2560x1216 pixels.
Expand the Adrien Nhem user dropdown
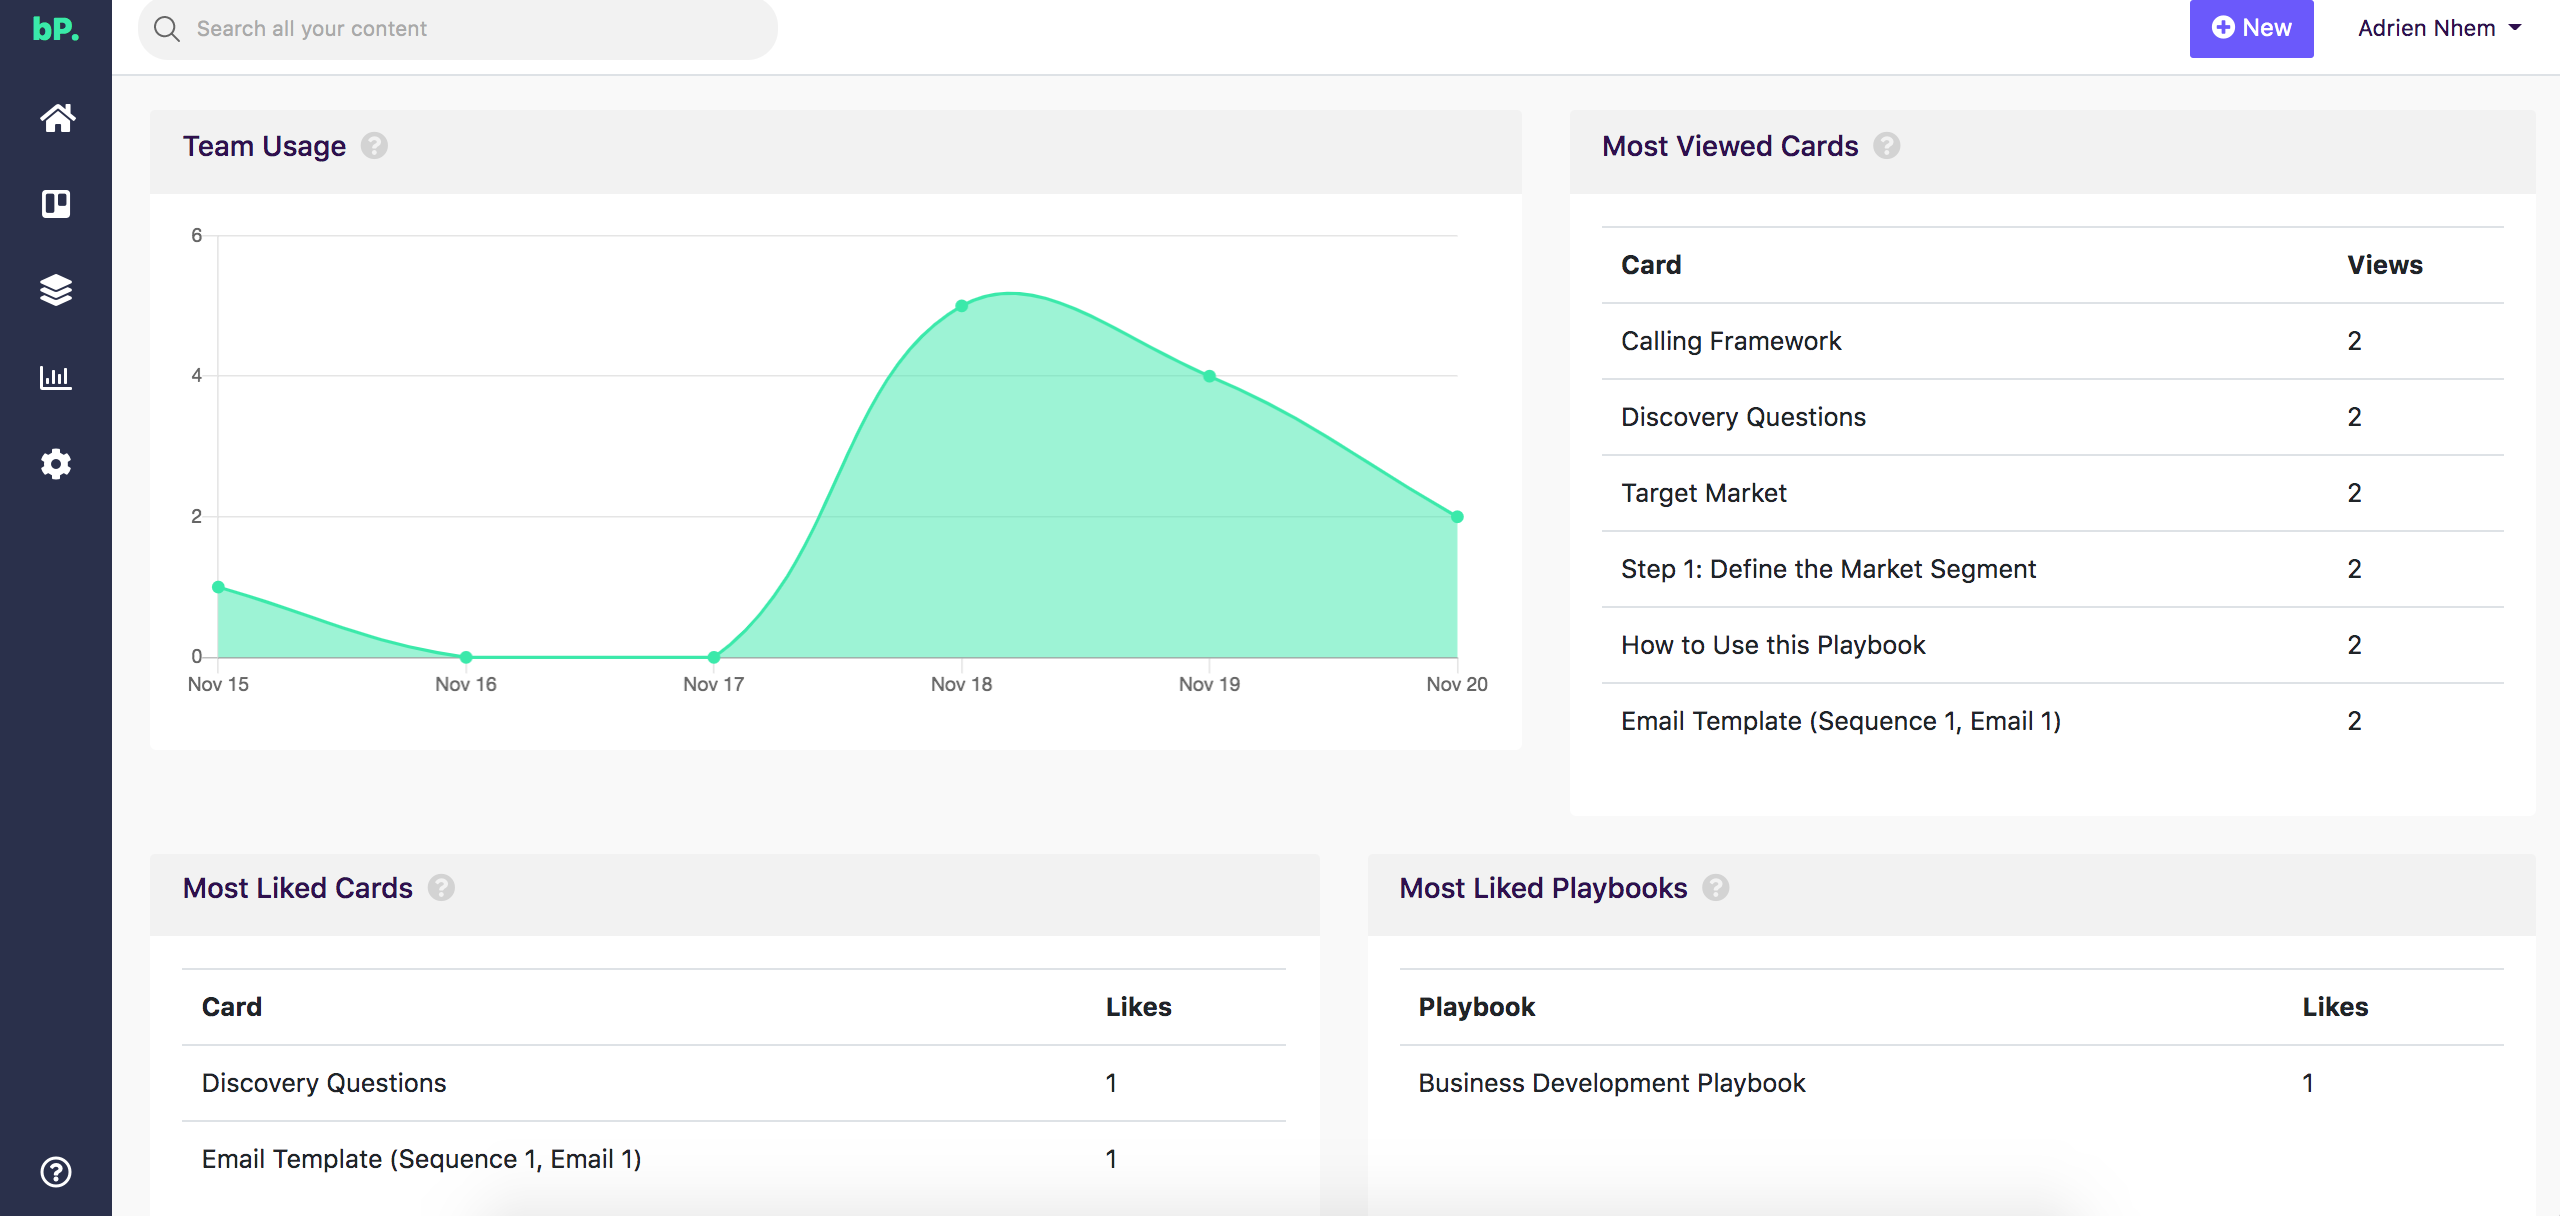2438,28
